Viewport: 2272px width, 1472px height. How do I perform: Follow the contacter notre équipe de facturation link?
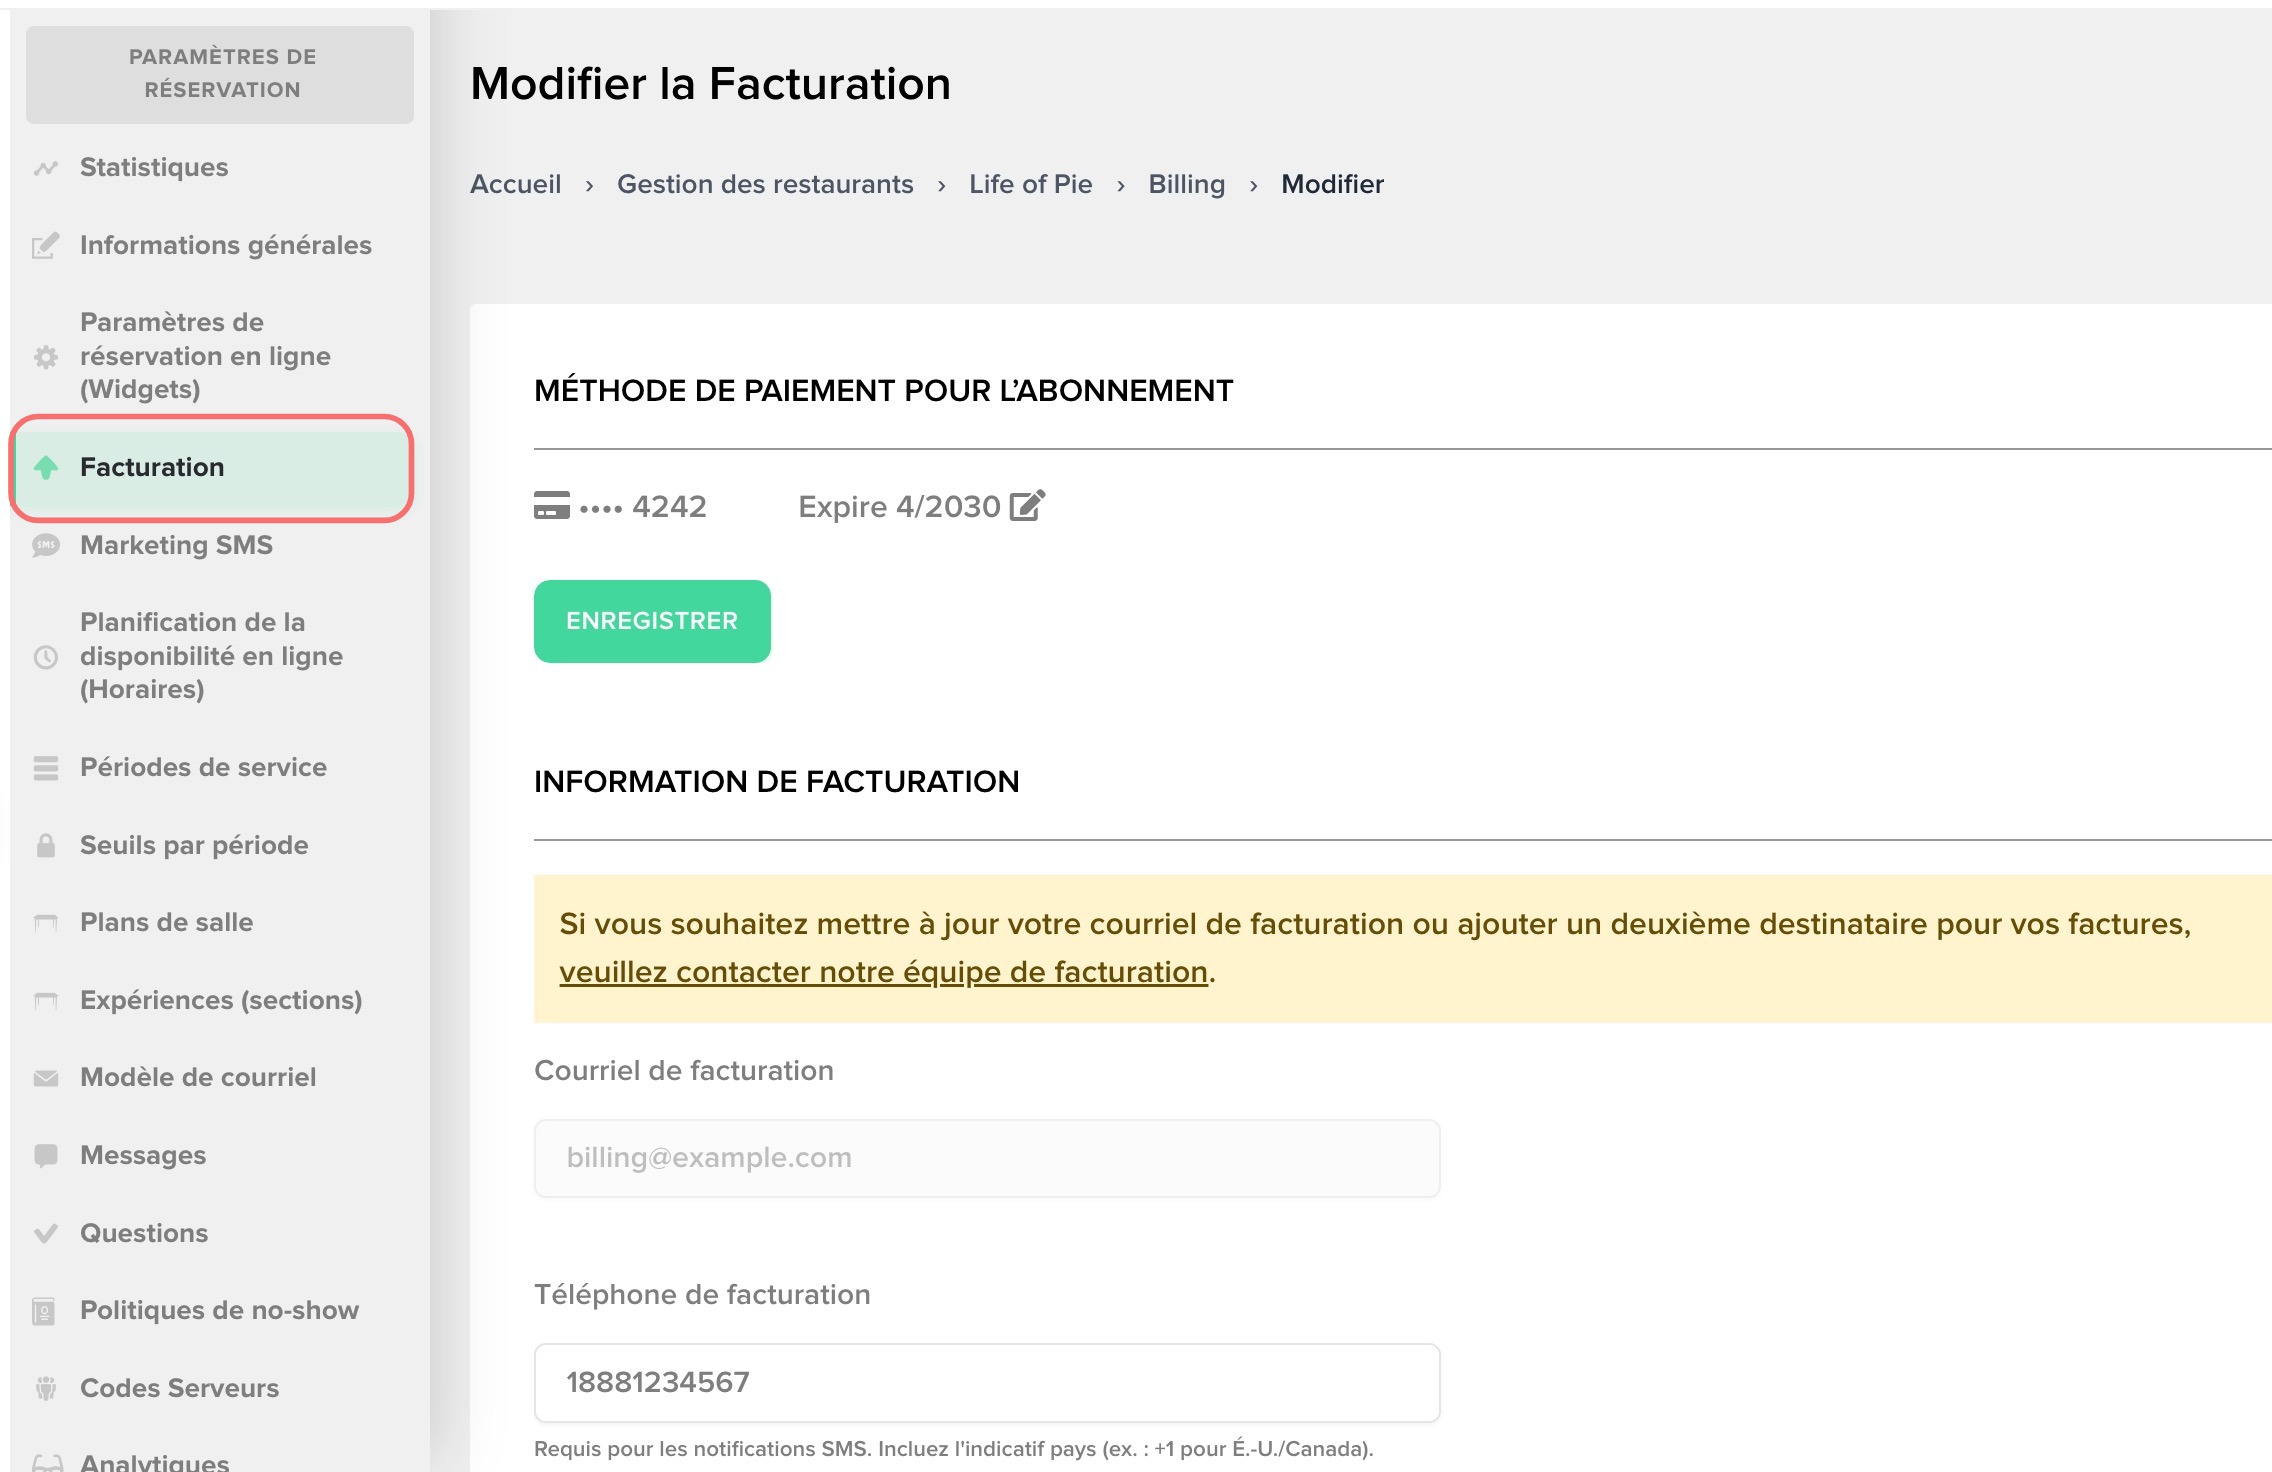[x=883, y=972]
